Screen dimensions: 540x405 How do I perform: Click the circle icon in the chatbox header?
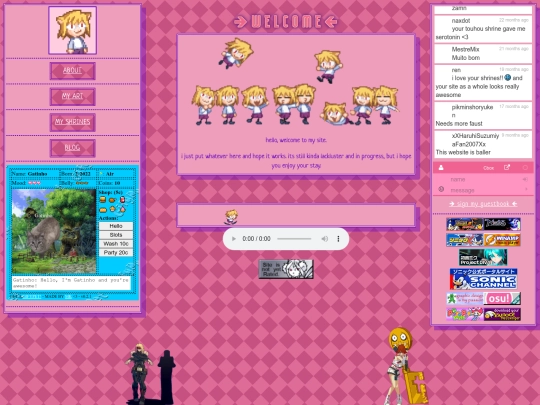(x=525, y=168)
